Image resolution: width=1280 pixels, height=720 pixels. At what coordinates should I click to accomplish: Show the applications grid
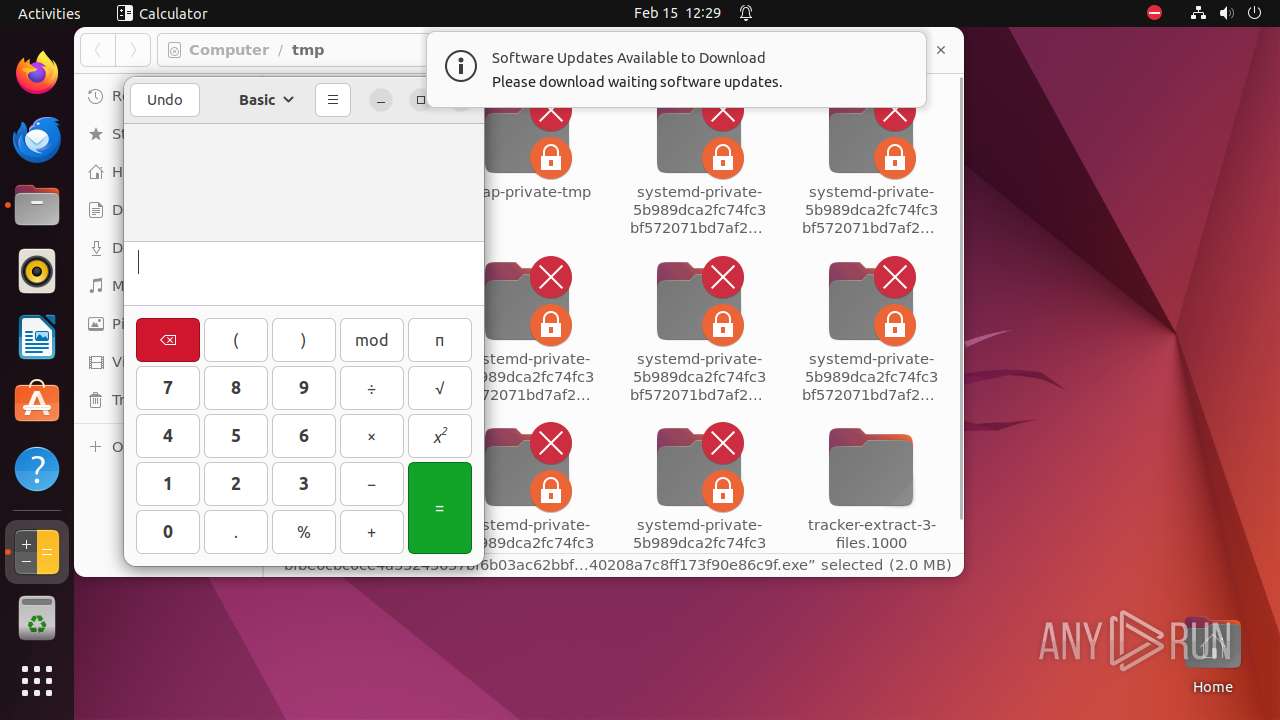click(x=37, y=681)
